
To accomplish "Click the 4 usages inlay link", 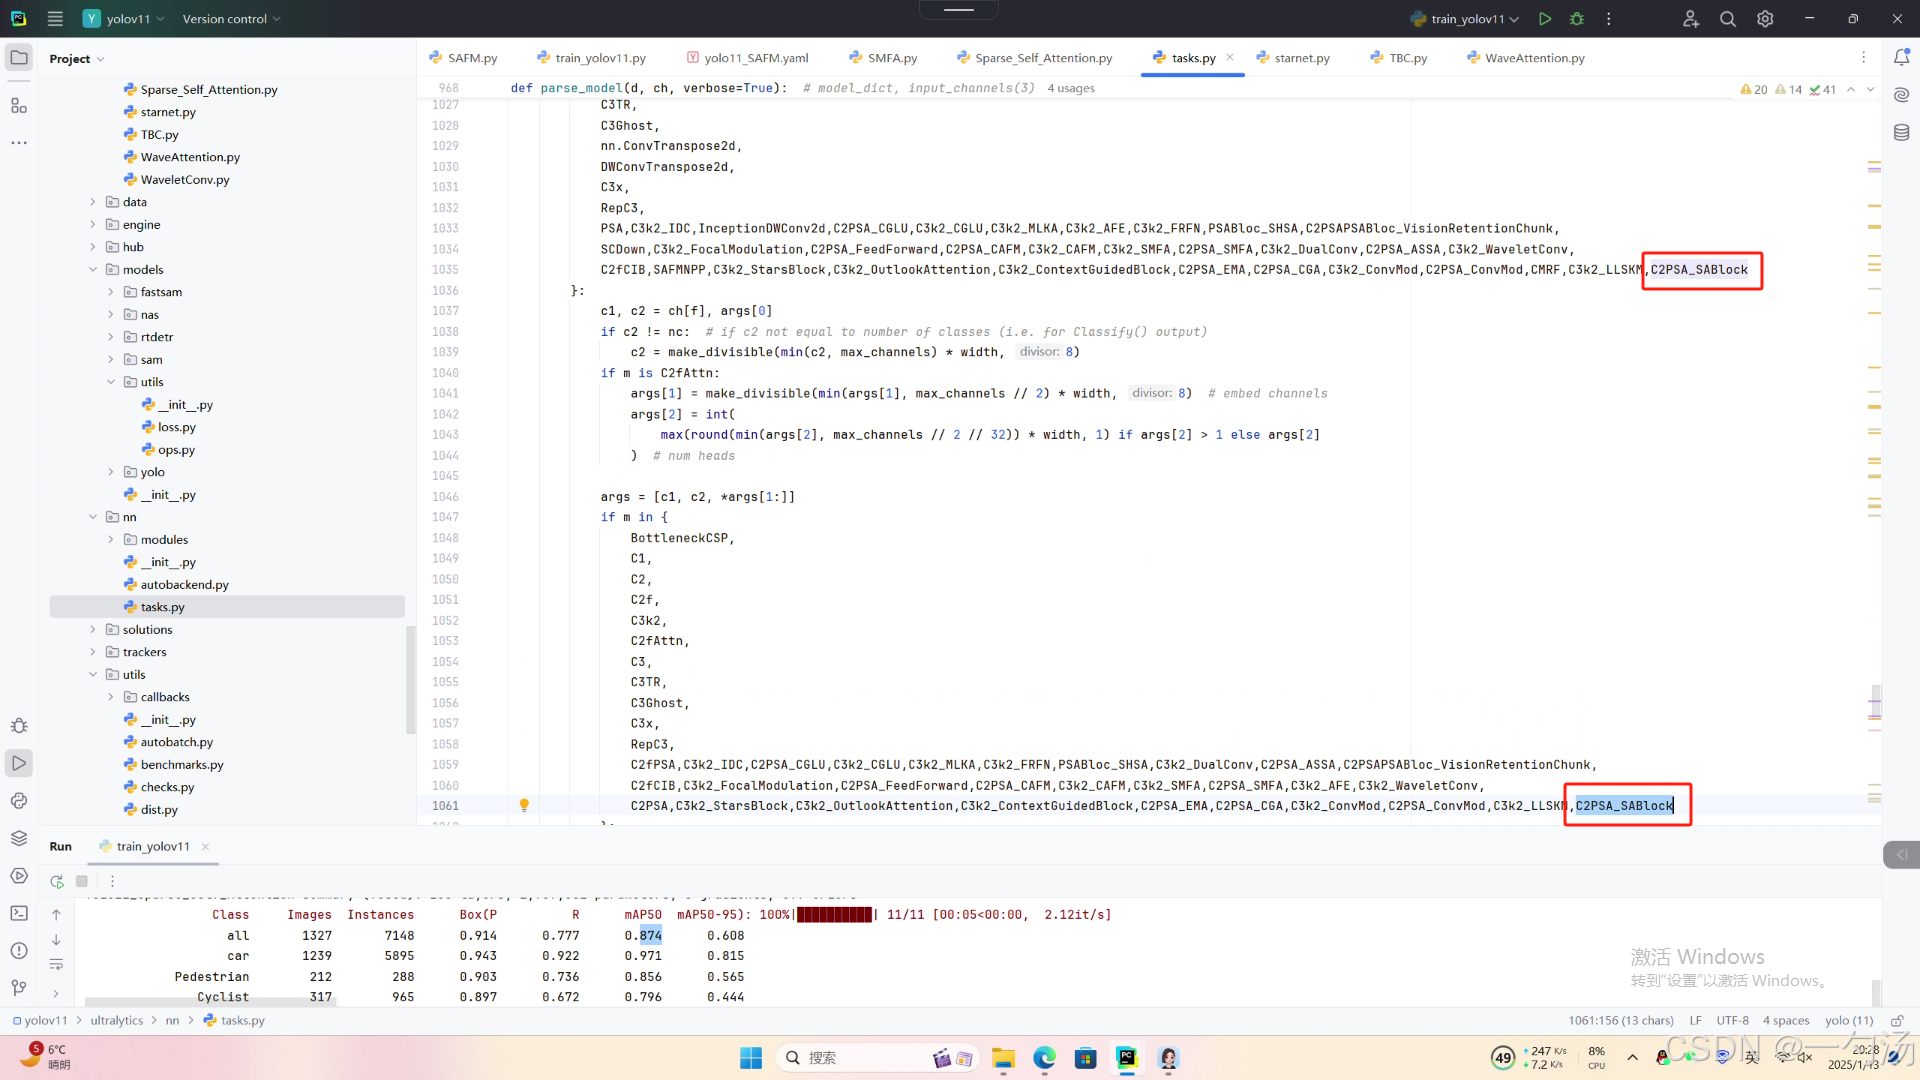I will (1070, 88).
